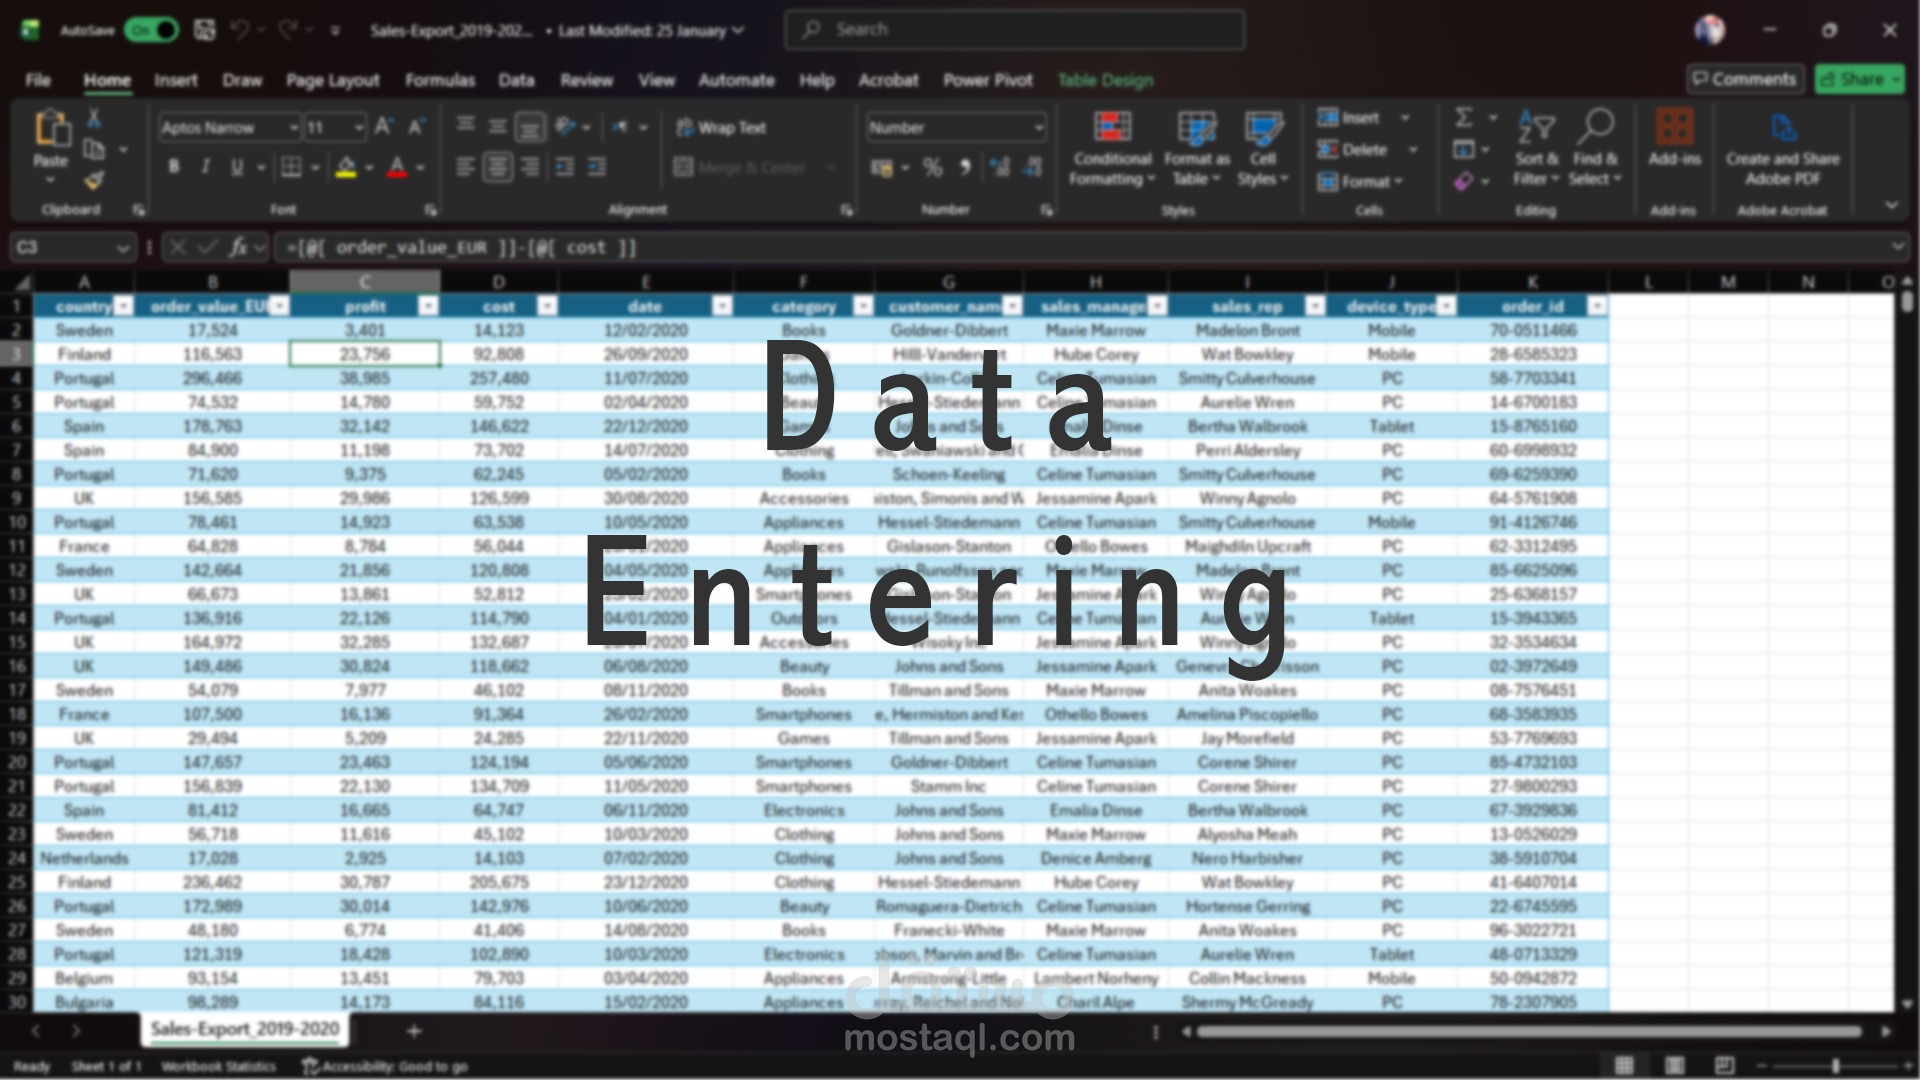Toggle Wrap Text option

point(721,128)
